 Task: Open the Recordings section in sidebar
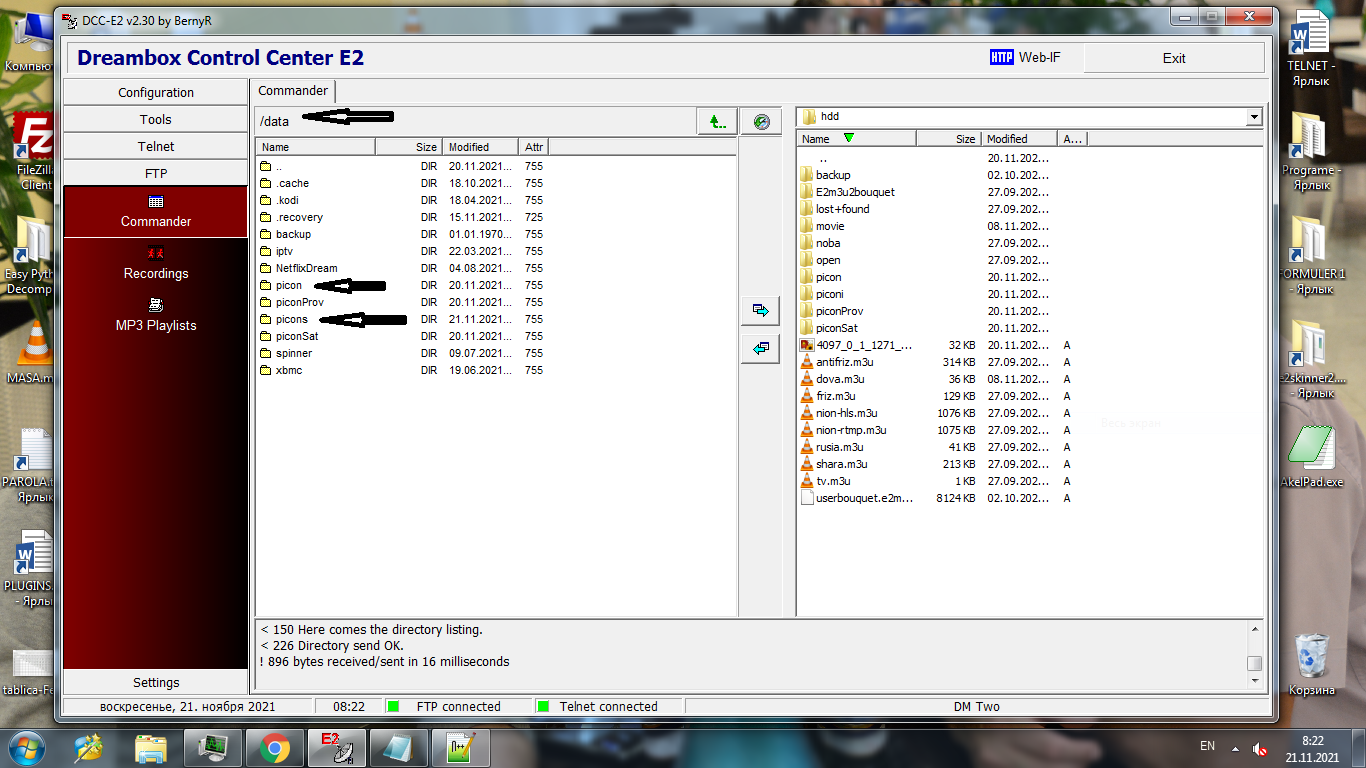[x=156, y=263]
